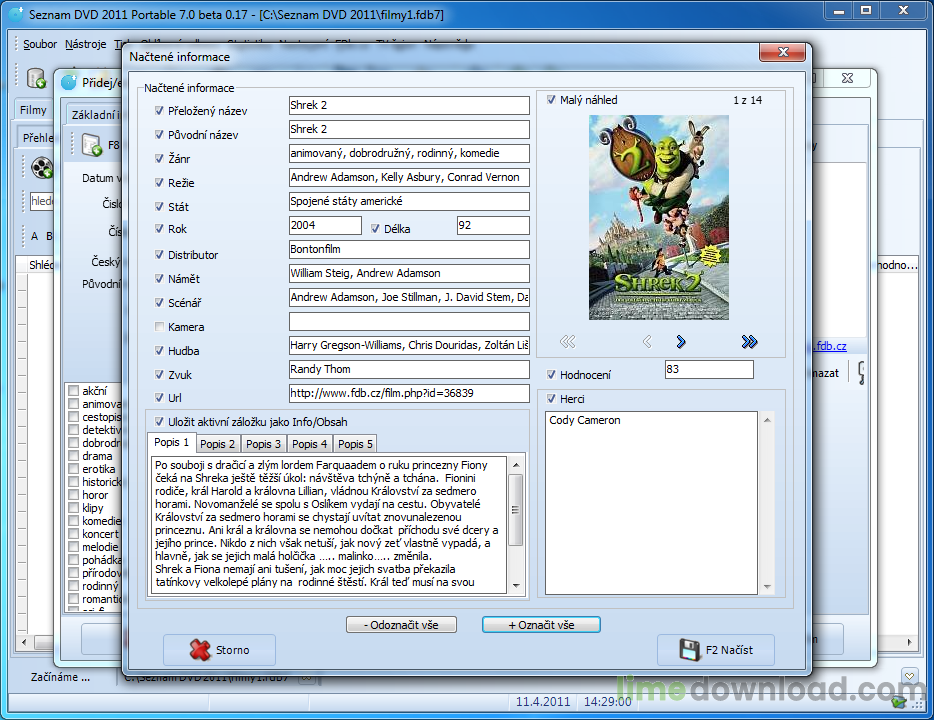Jump to the last poster with double-right arrows

tap(750, 341)
